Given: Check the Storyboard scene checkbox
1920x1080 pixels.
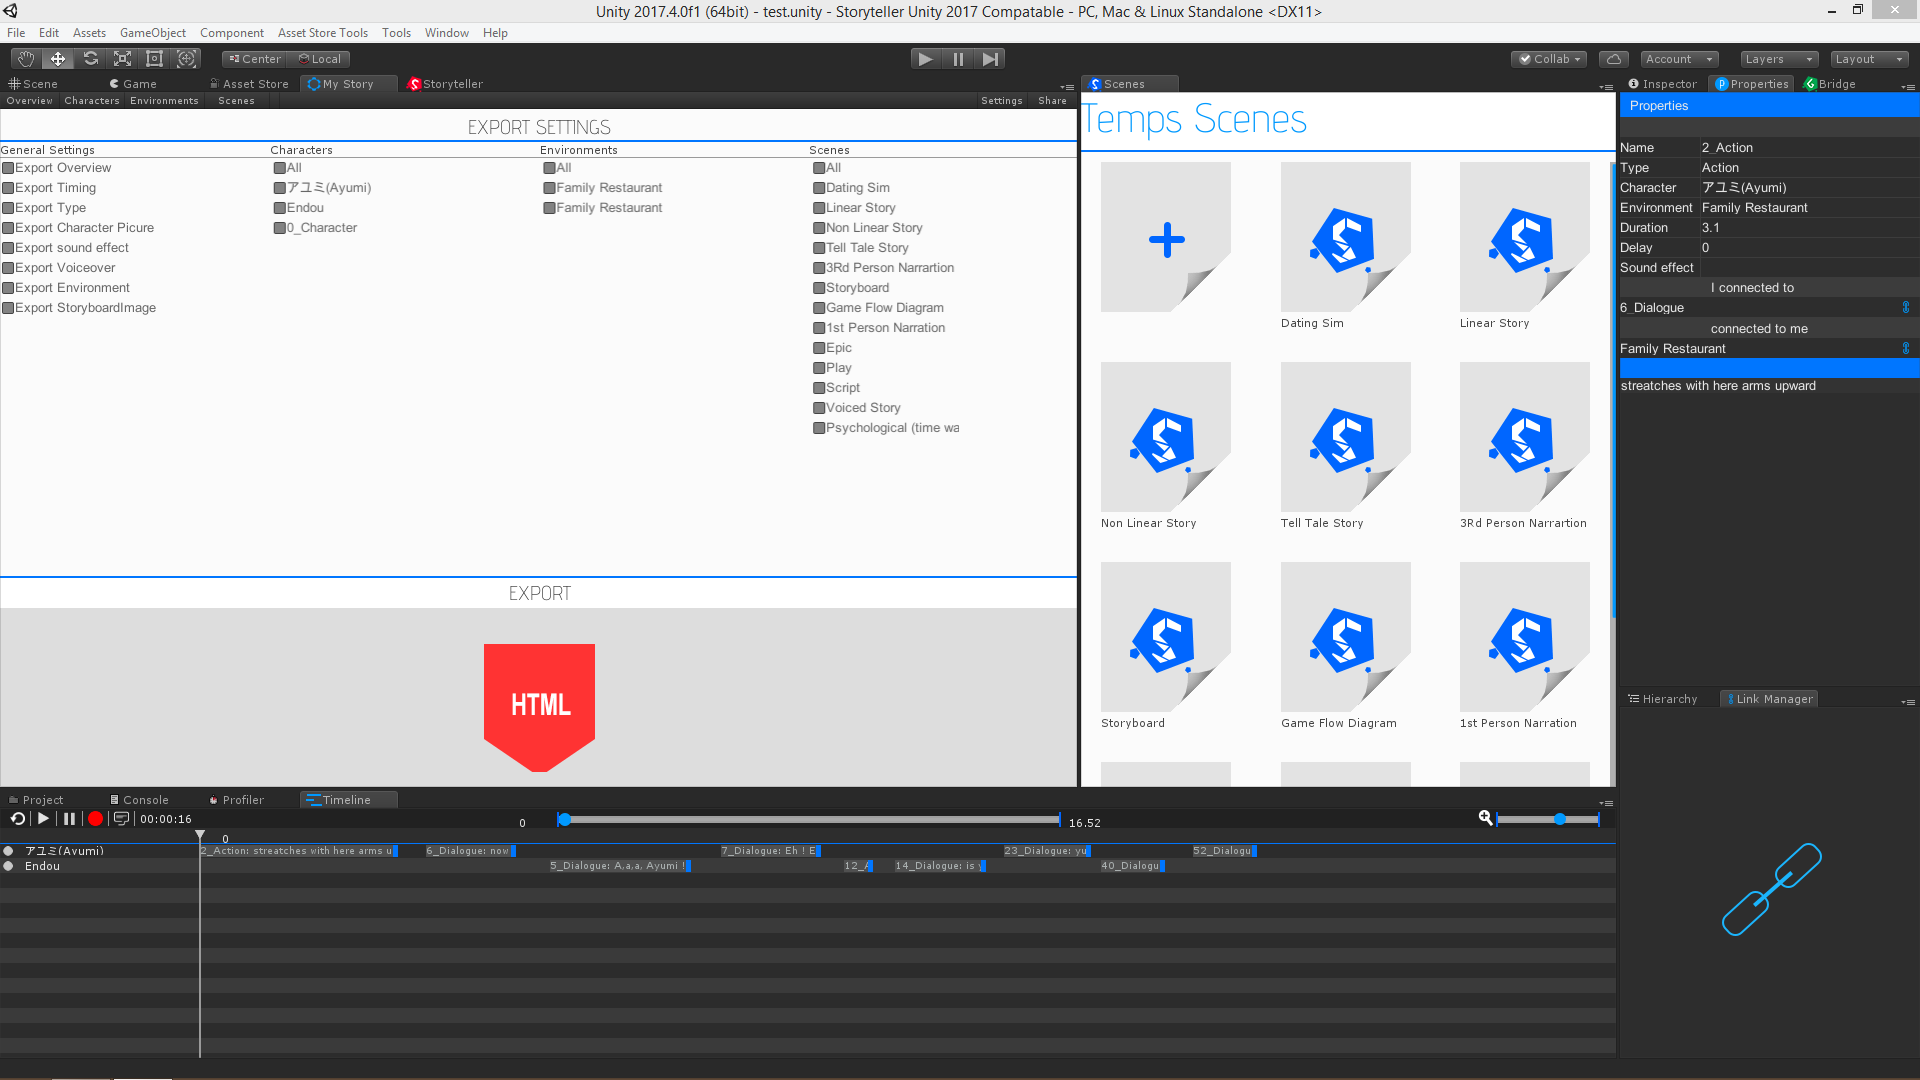Looking at the screenshot, I should [819, 288].
